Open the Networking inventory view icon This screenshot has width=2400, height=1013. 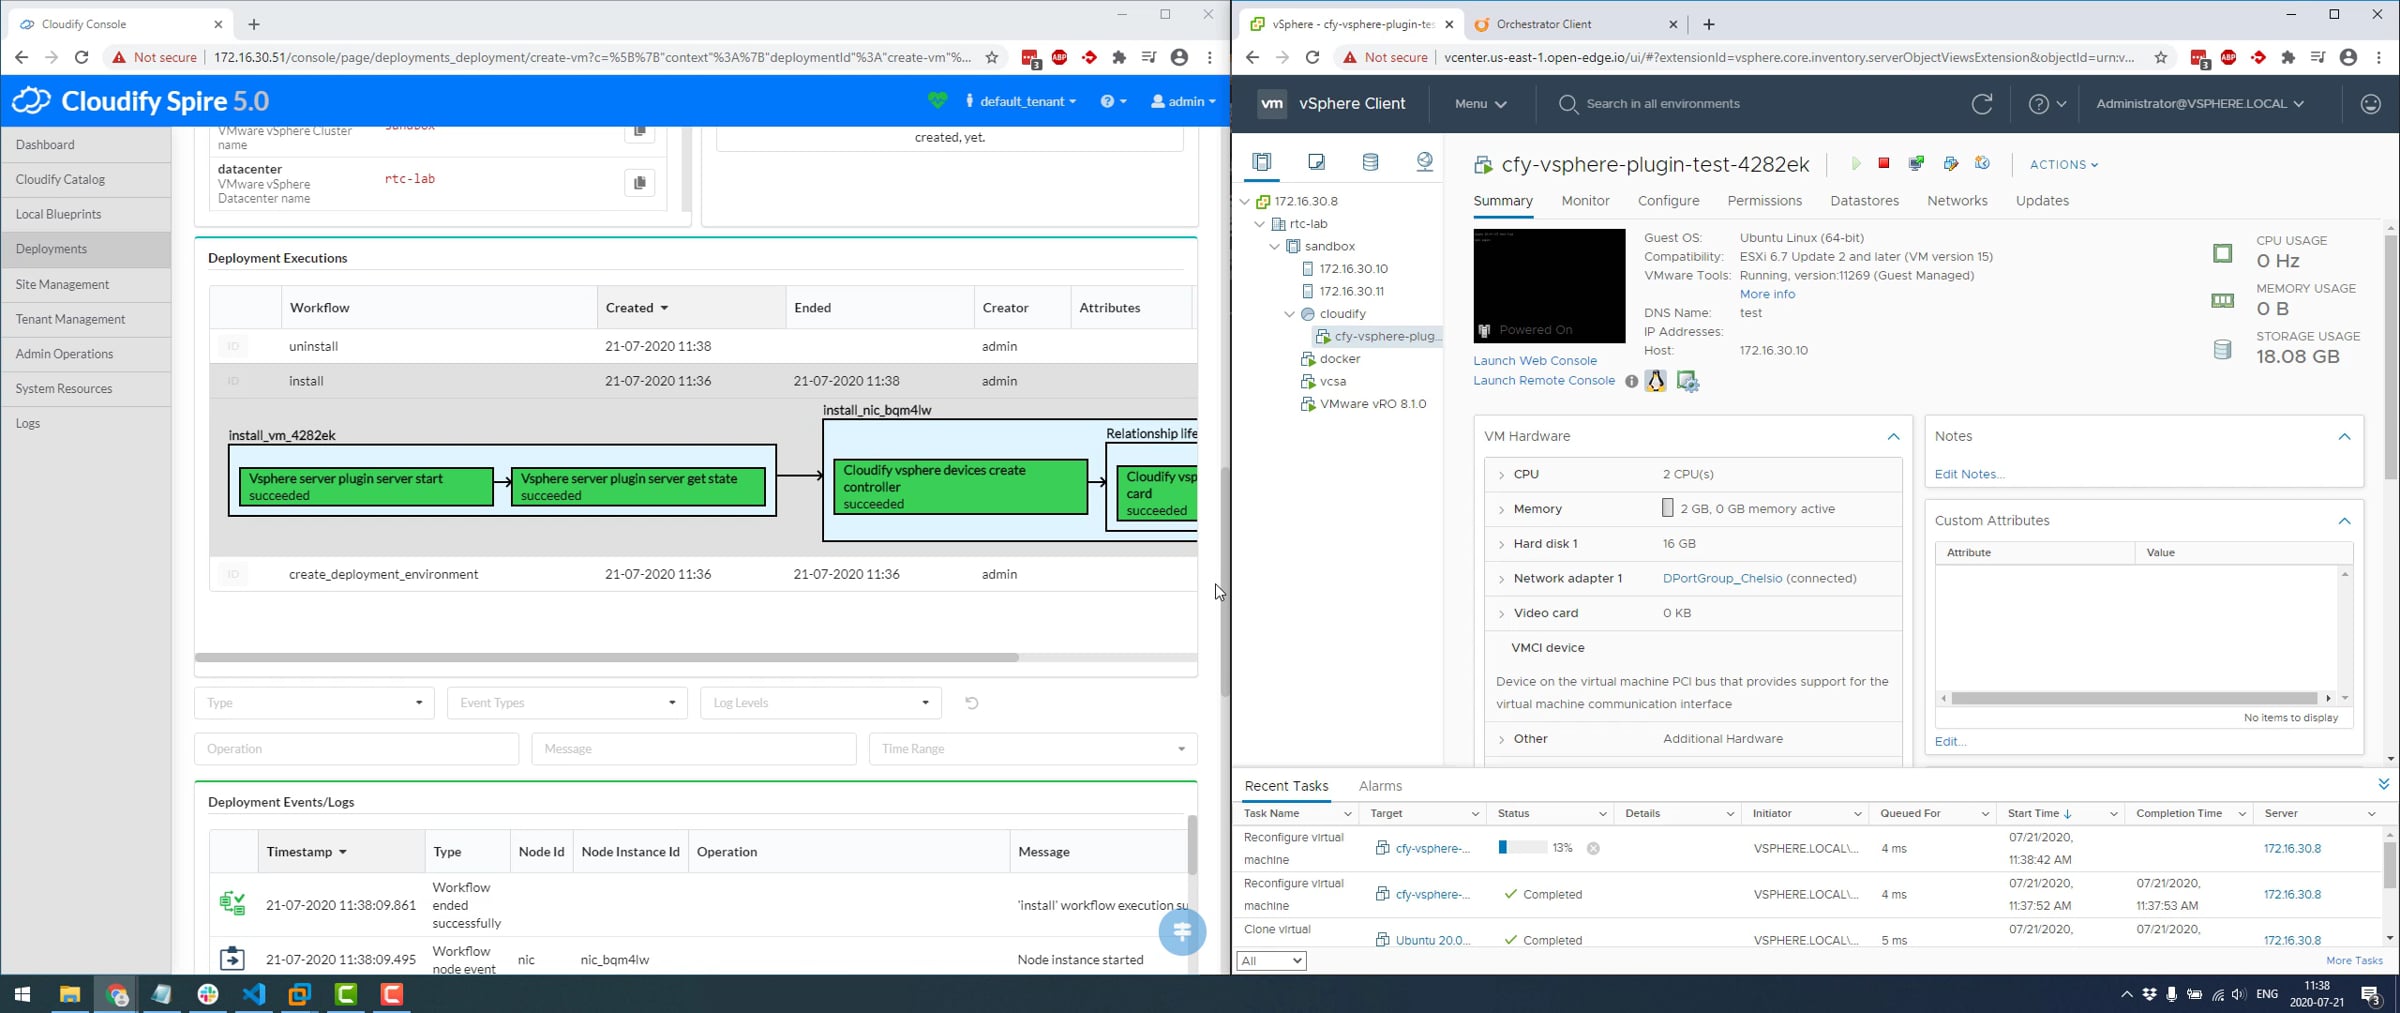pos(1424,161)
